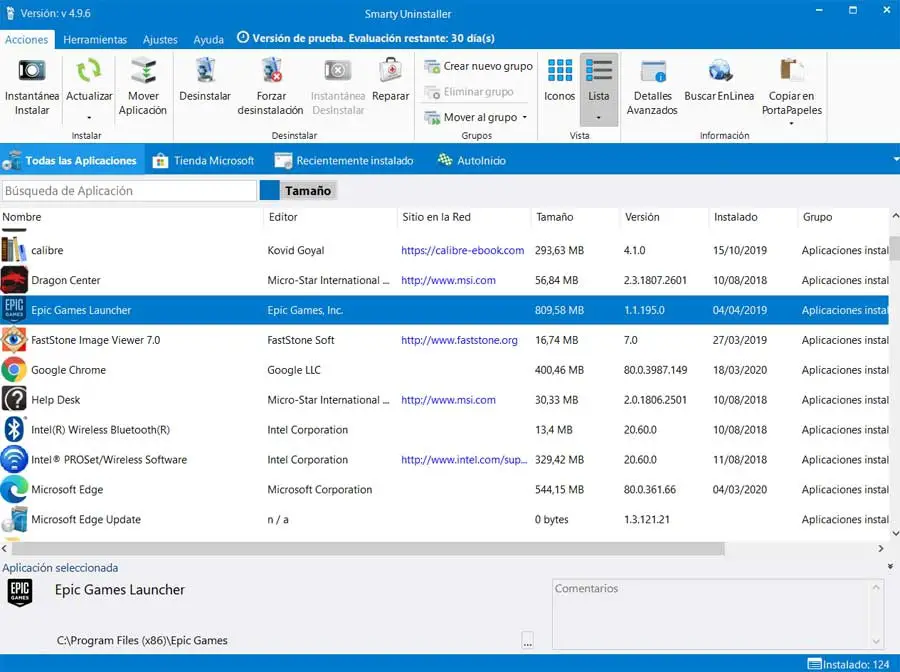Screen dimensions: 900x672
Task: Click the Epic Games logo in details panel
Action: point(20,592)
